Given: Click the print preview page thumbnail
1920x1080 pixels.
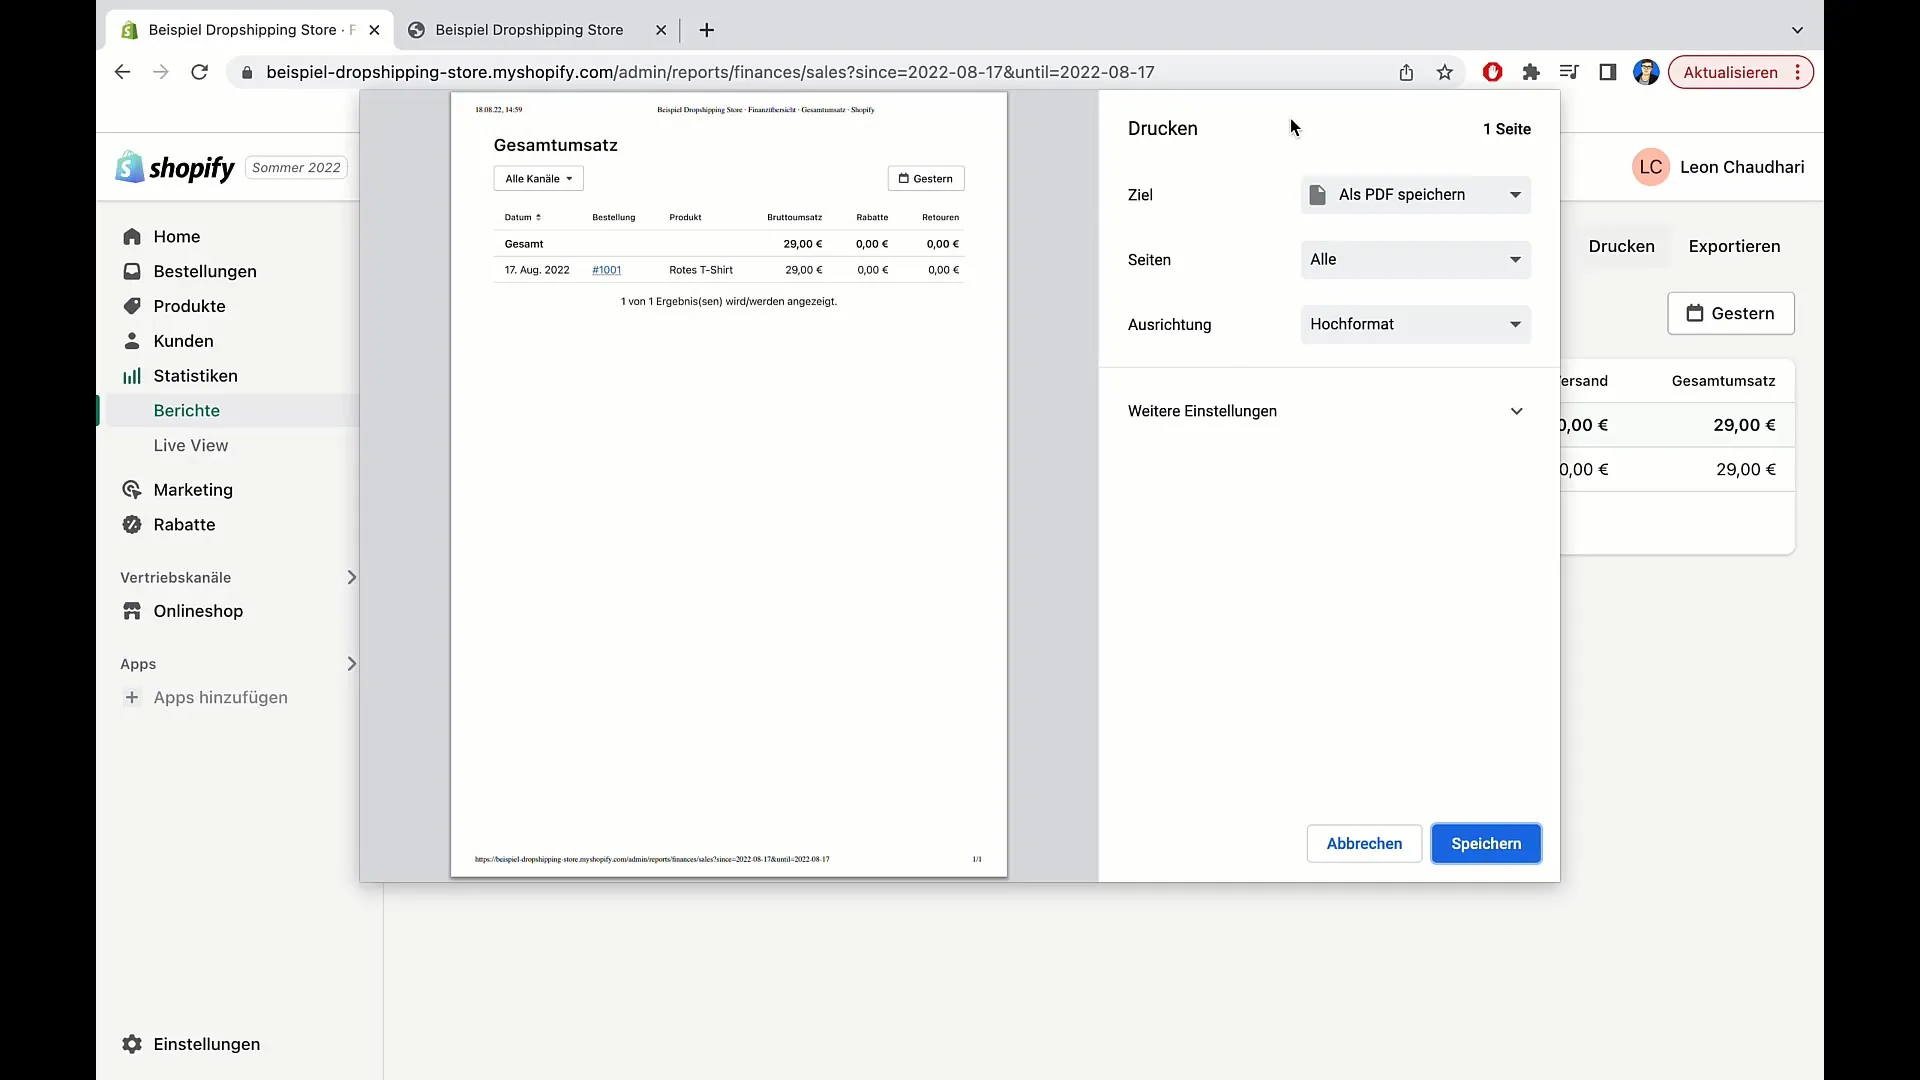Looking at the screenshot, I should (x=728, y=485).
